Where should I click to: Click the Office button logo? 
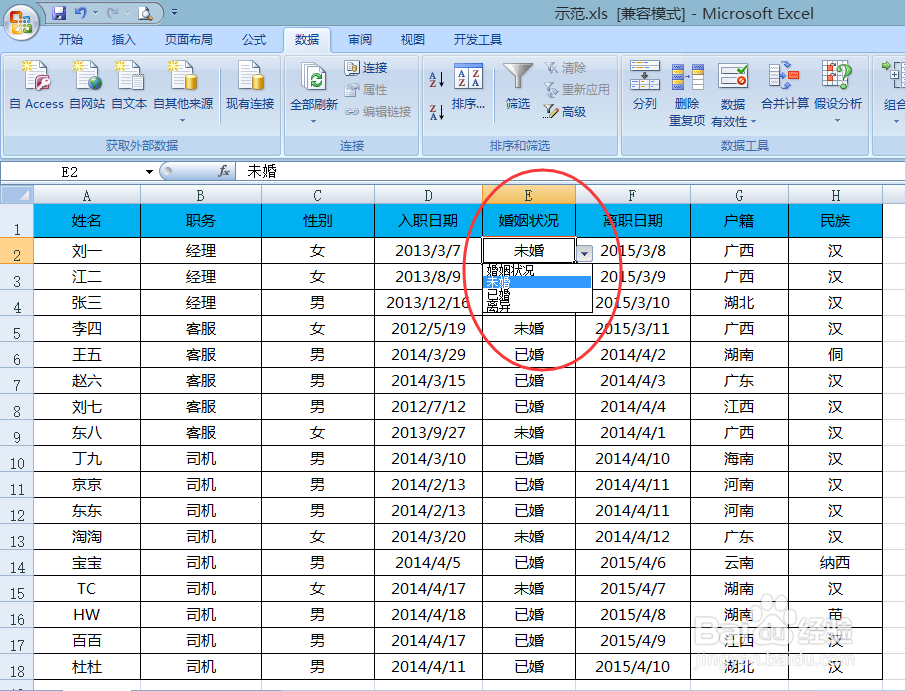(21, 23)
